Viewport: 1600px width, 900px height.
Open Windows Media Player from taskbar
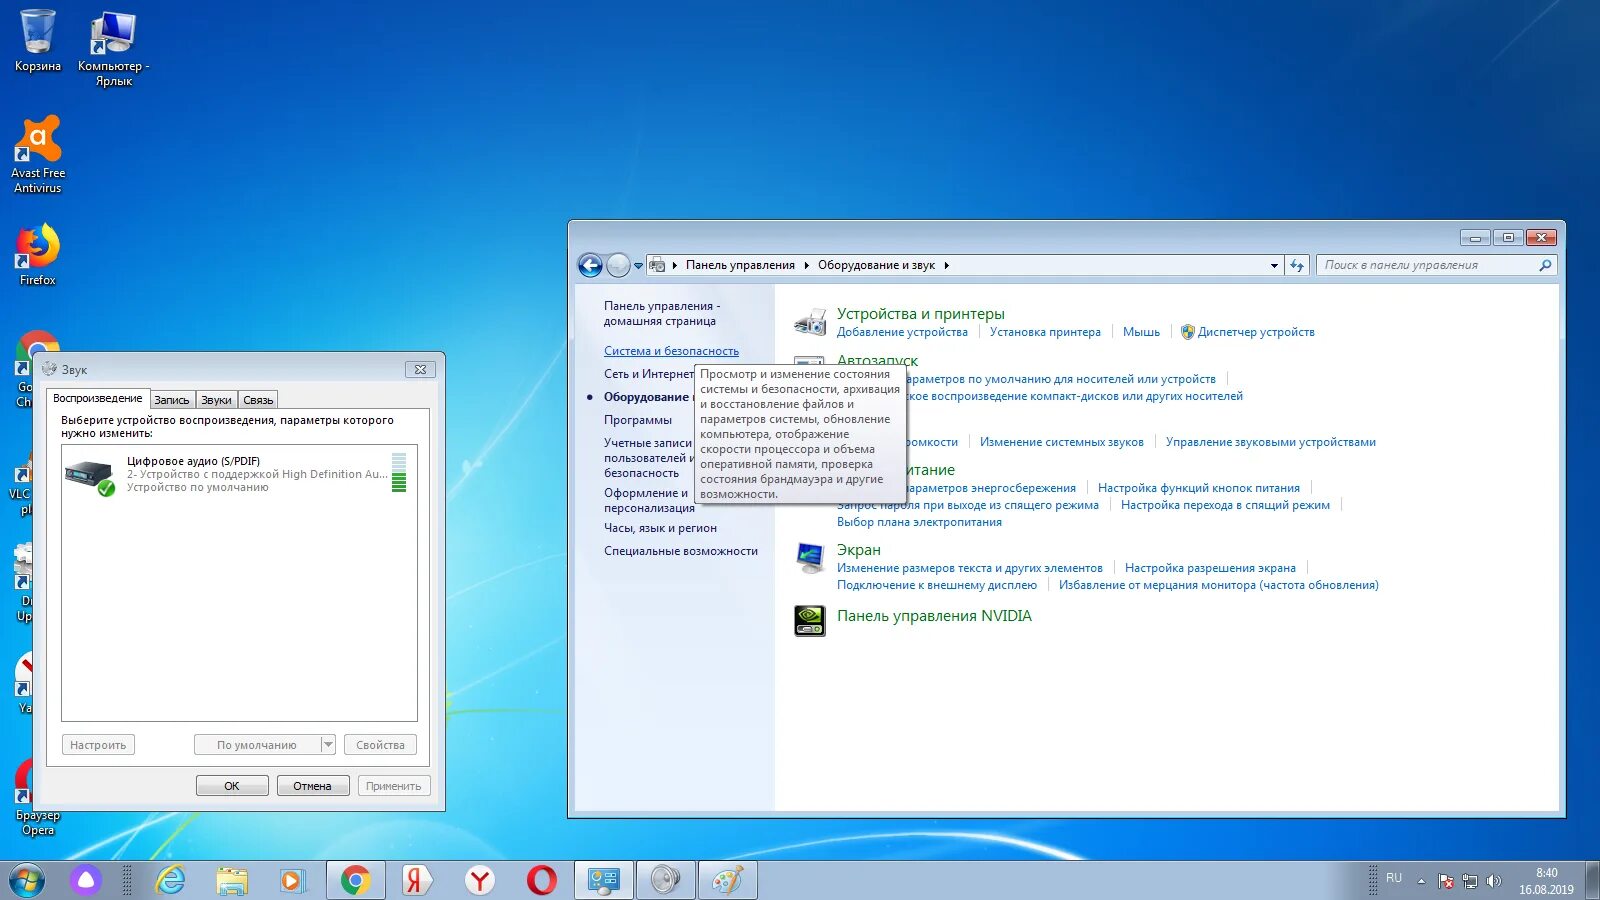tap(291, 881)
